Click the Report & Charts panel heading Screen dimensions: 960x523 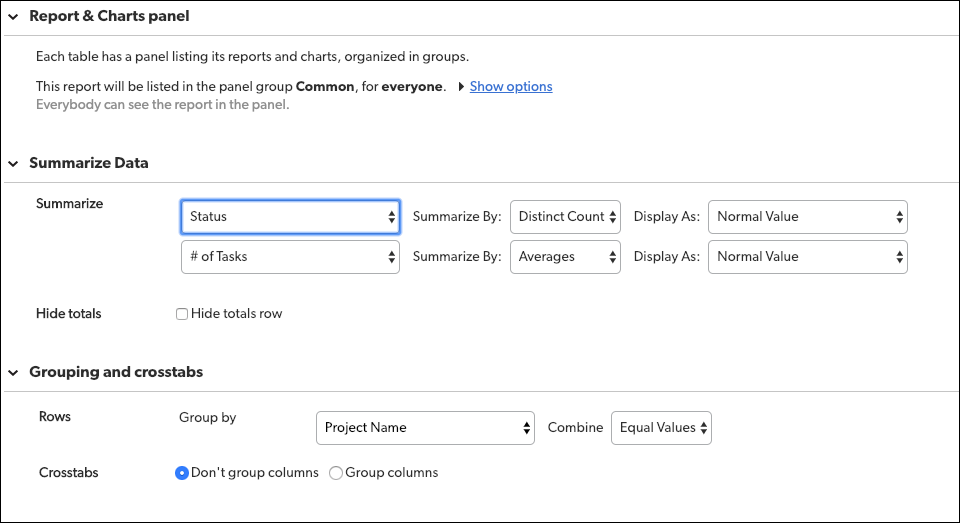coord(109,16)
